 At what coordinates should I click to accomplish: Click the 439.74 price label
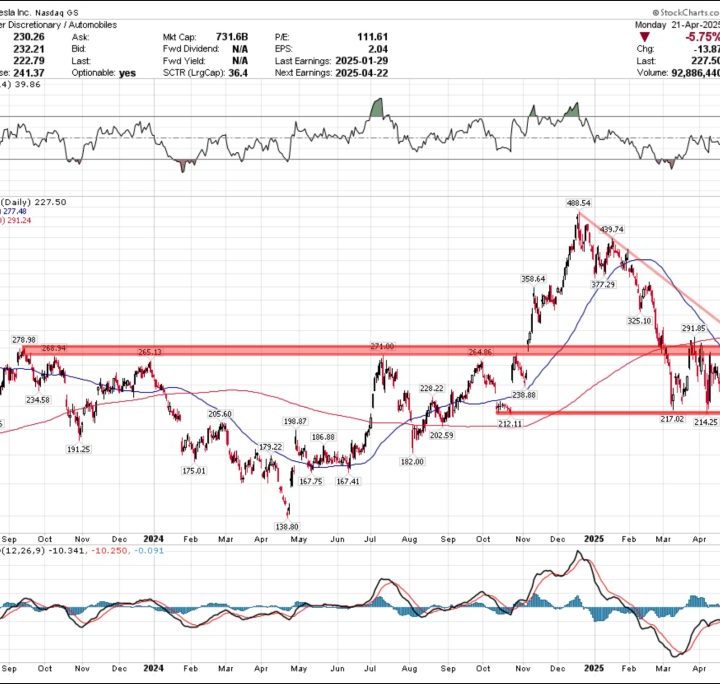(613, 229)
